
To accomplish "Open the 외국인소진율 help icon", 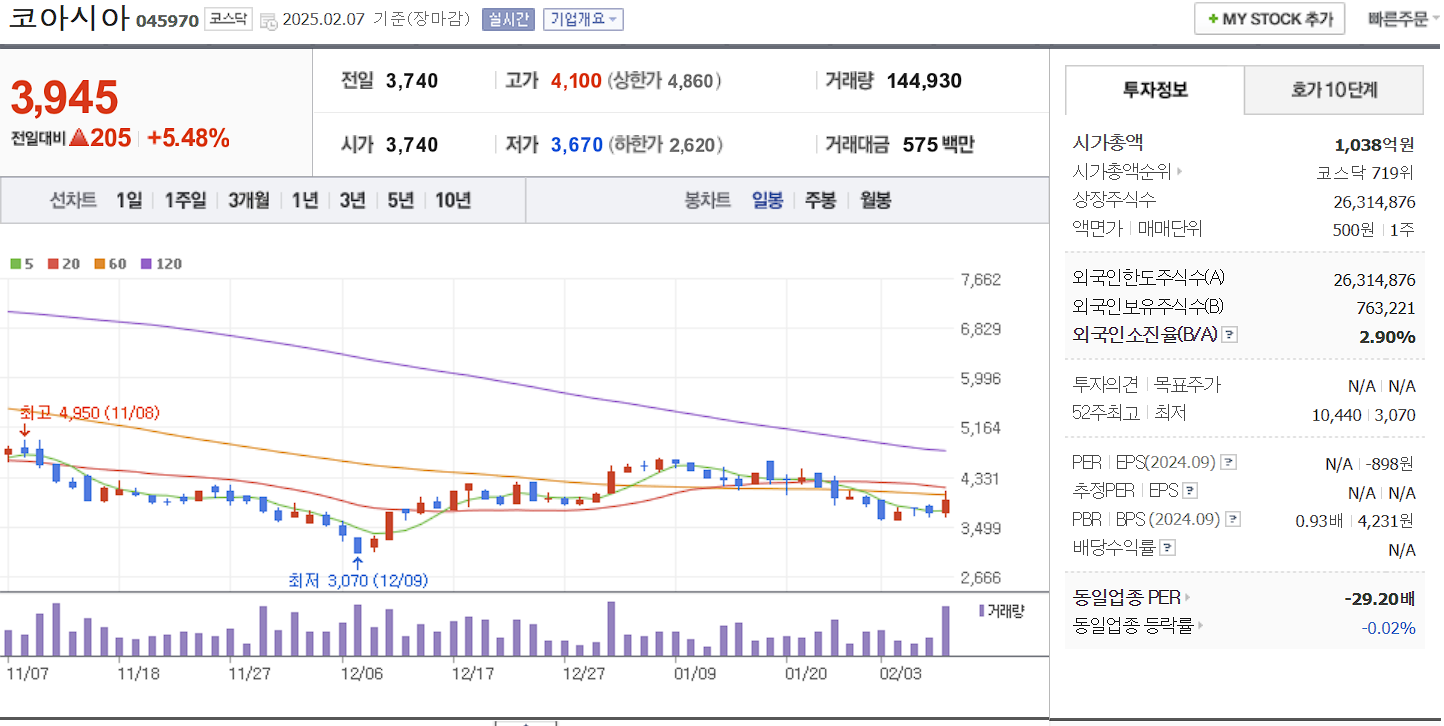I will (1227, 335).
